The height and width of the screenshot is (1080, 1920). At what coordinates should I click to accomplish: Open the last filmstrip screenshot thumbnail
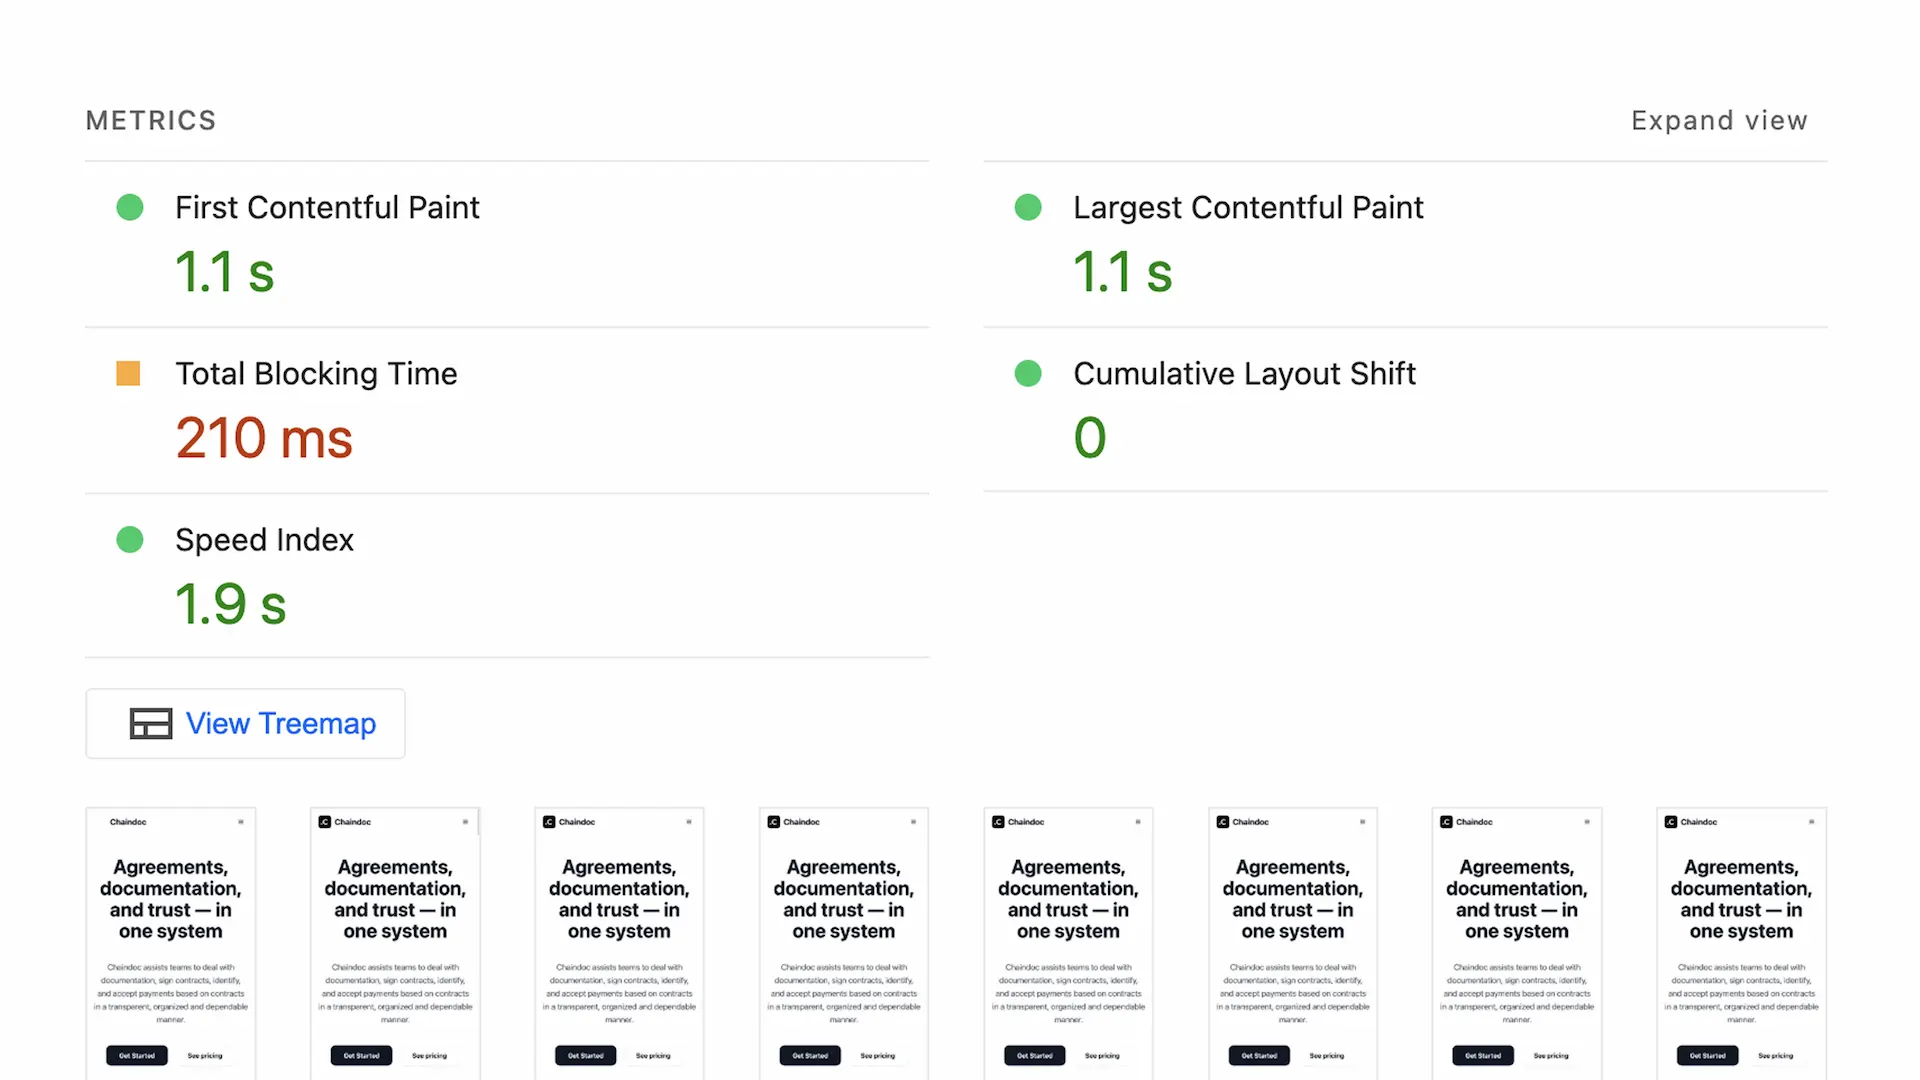[x=1741, y=943]
